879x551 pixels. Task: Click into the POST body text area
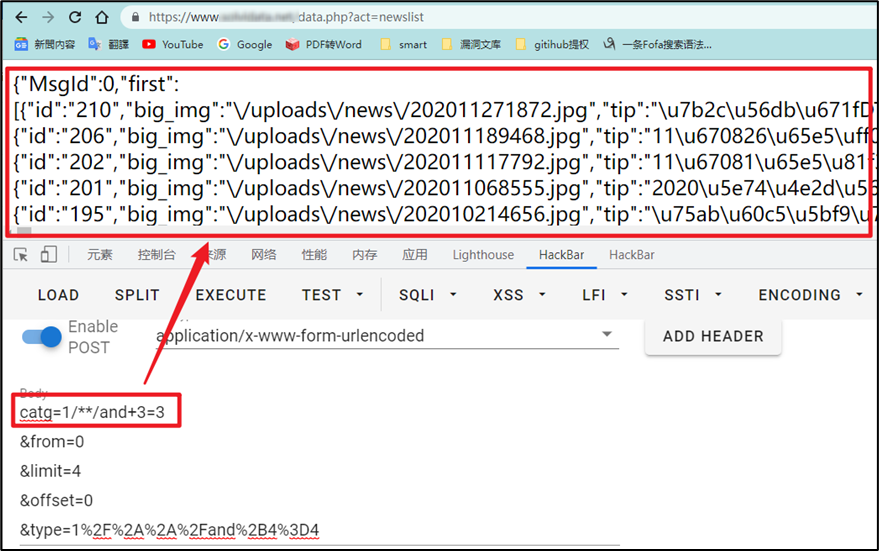(x=320, y=471)
